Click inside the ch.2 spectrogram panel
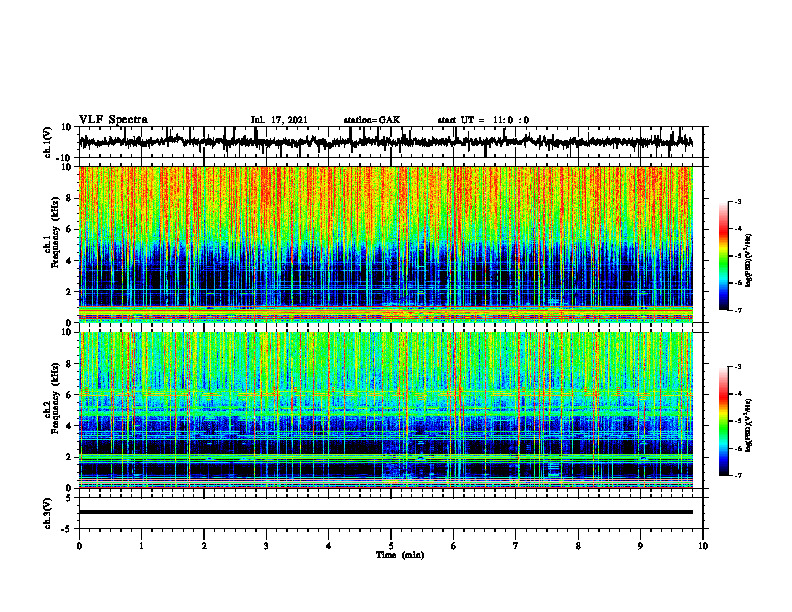Image resolution: width=792 pixels, height=612 pixels. (386, 410)
